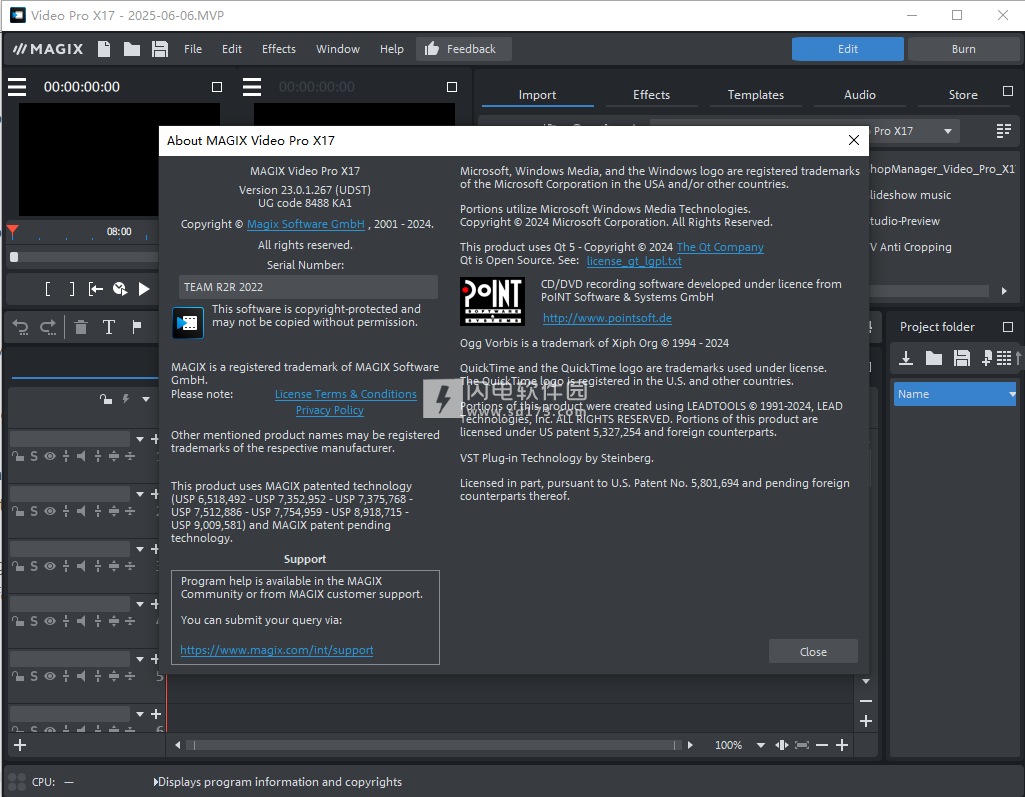The height and width of the screenshot is (797, 1025).
Task: Open the Window menu
Action: tap(338, 49)
